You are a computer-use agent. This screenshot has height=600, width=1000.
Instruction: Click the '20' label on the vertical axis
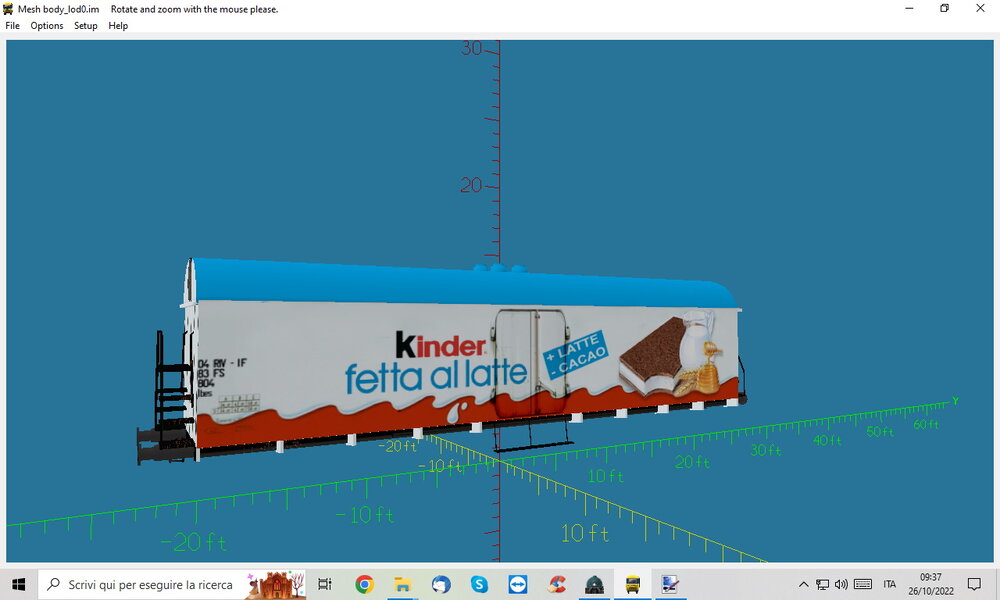tap(471, 185)
